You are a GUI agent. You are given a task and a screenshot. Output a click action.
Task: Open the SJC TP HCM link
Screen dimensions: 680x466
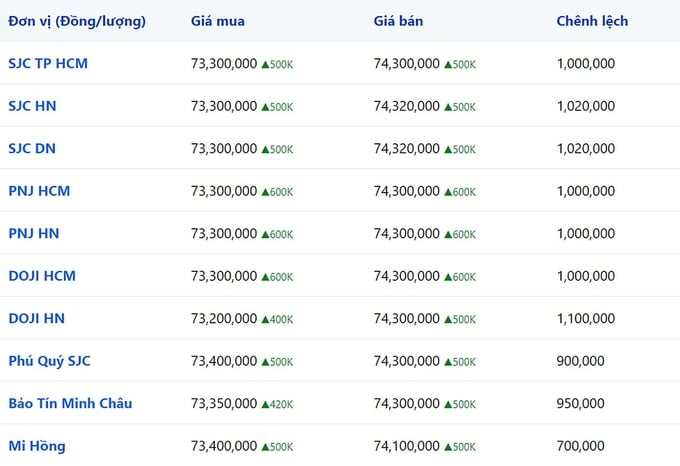coord(48,64)
